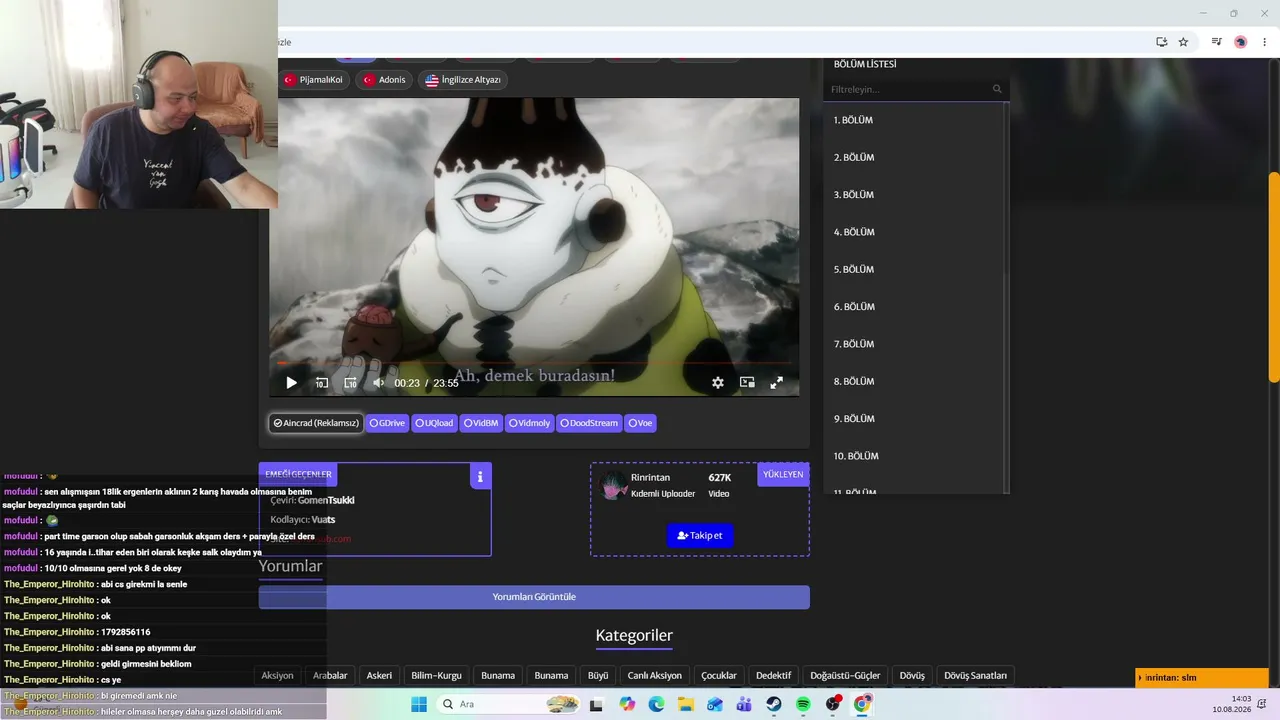Screen dimensions: 1280x720
Task: Open the Canlı Aksiyon category
Action: pos(654,675)
